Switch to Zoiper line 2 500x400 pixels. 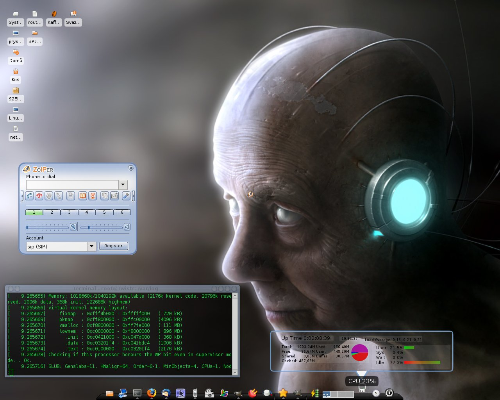click(x=52, y=212)
